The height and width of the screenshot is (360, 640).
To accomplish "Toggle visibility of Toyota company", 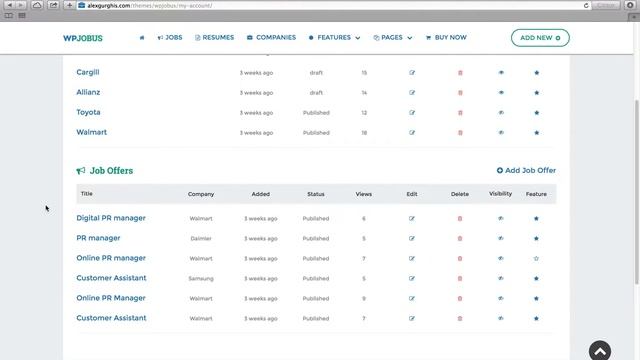I will coord(501,113).
